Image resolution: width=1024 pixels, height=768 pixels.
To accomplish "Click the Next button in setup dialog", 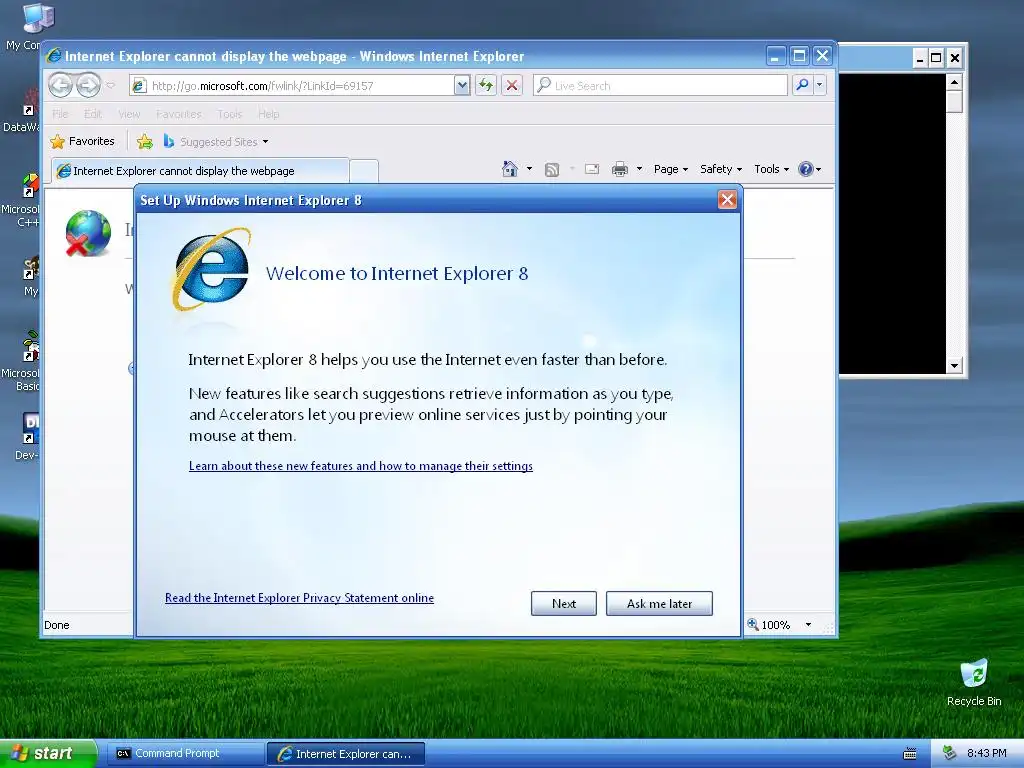I will click(x=564, y=603).
